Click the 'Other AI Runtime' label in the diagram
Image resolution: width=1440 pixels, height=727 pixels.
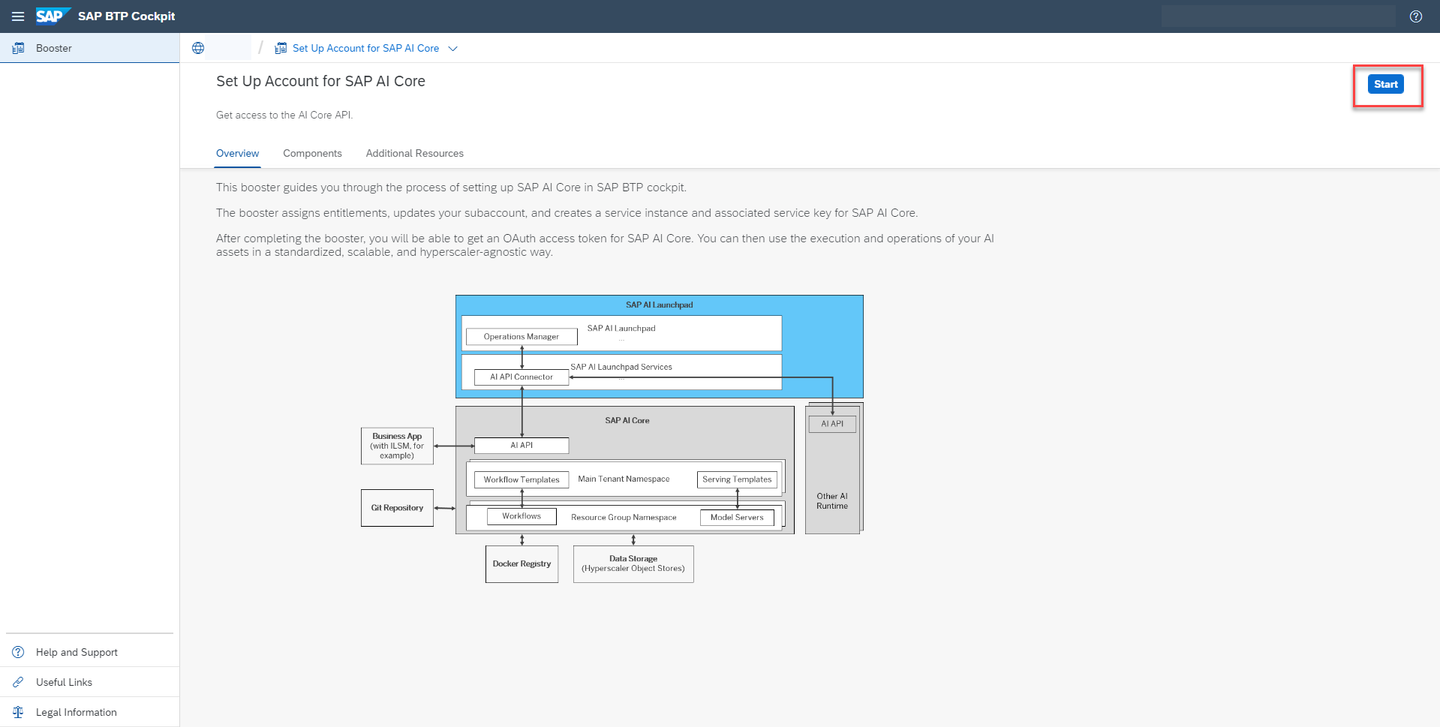point(832,501)
